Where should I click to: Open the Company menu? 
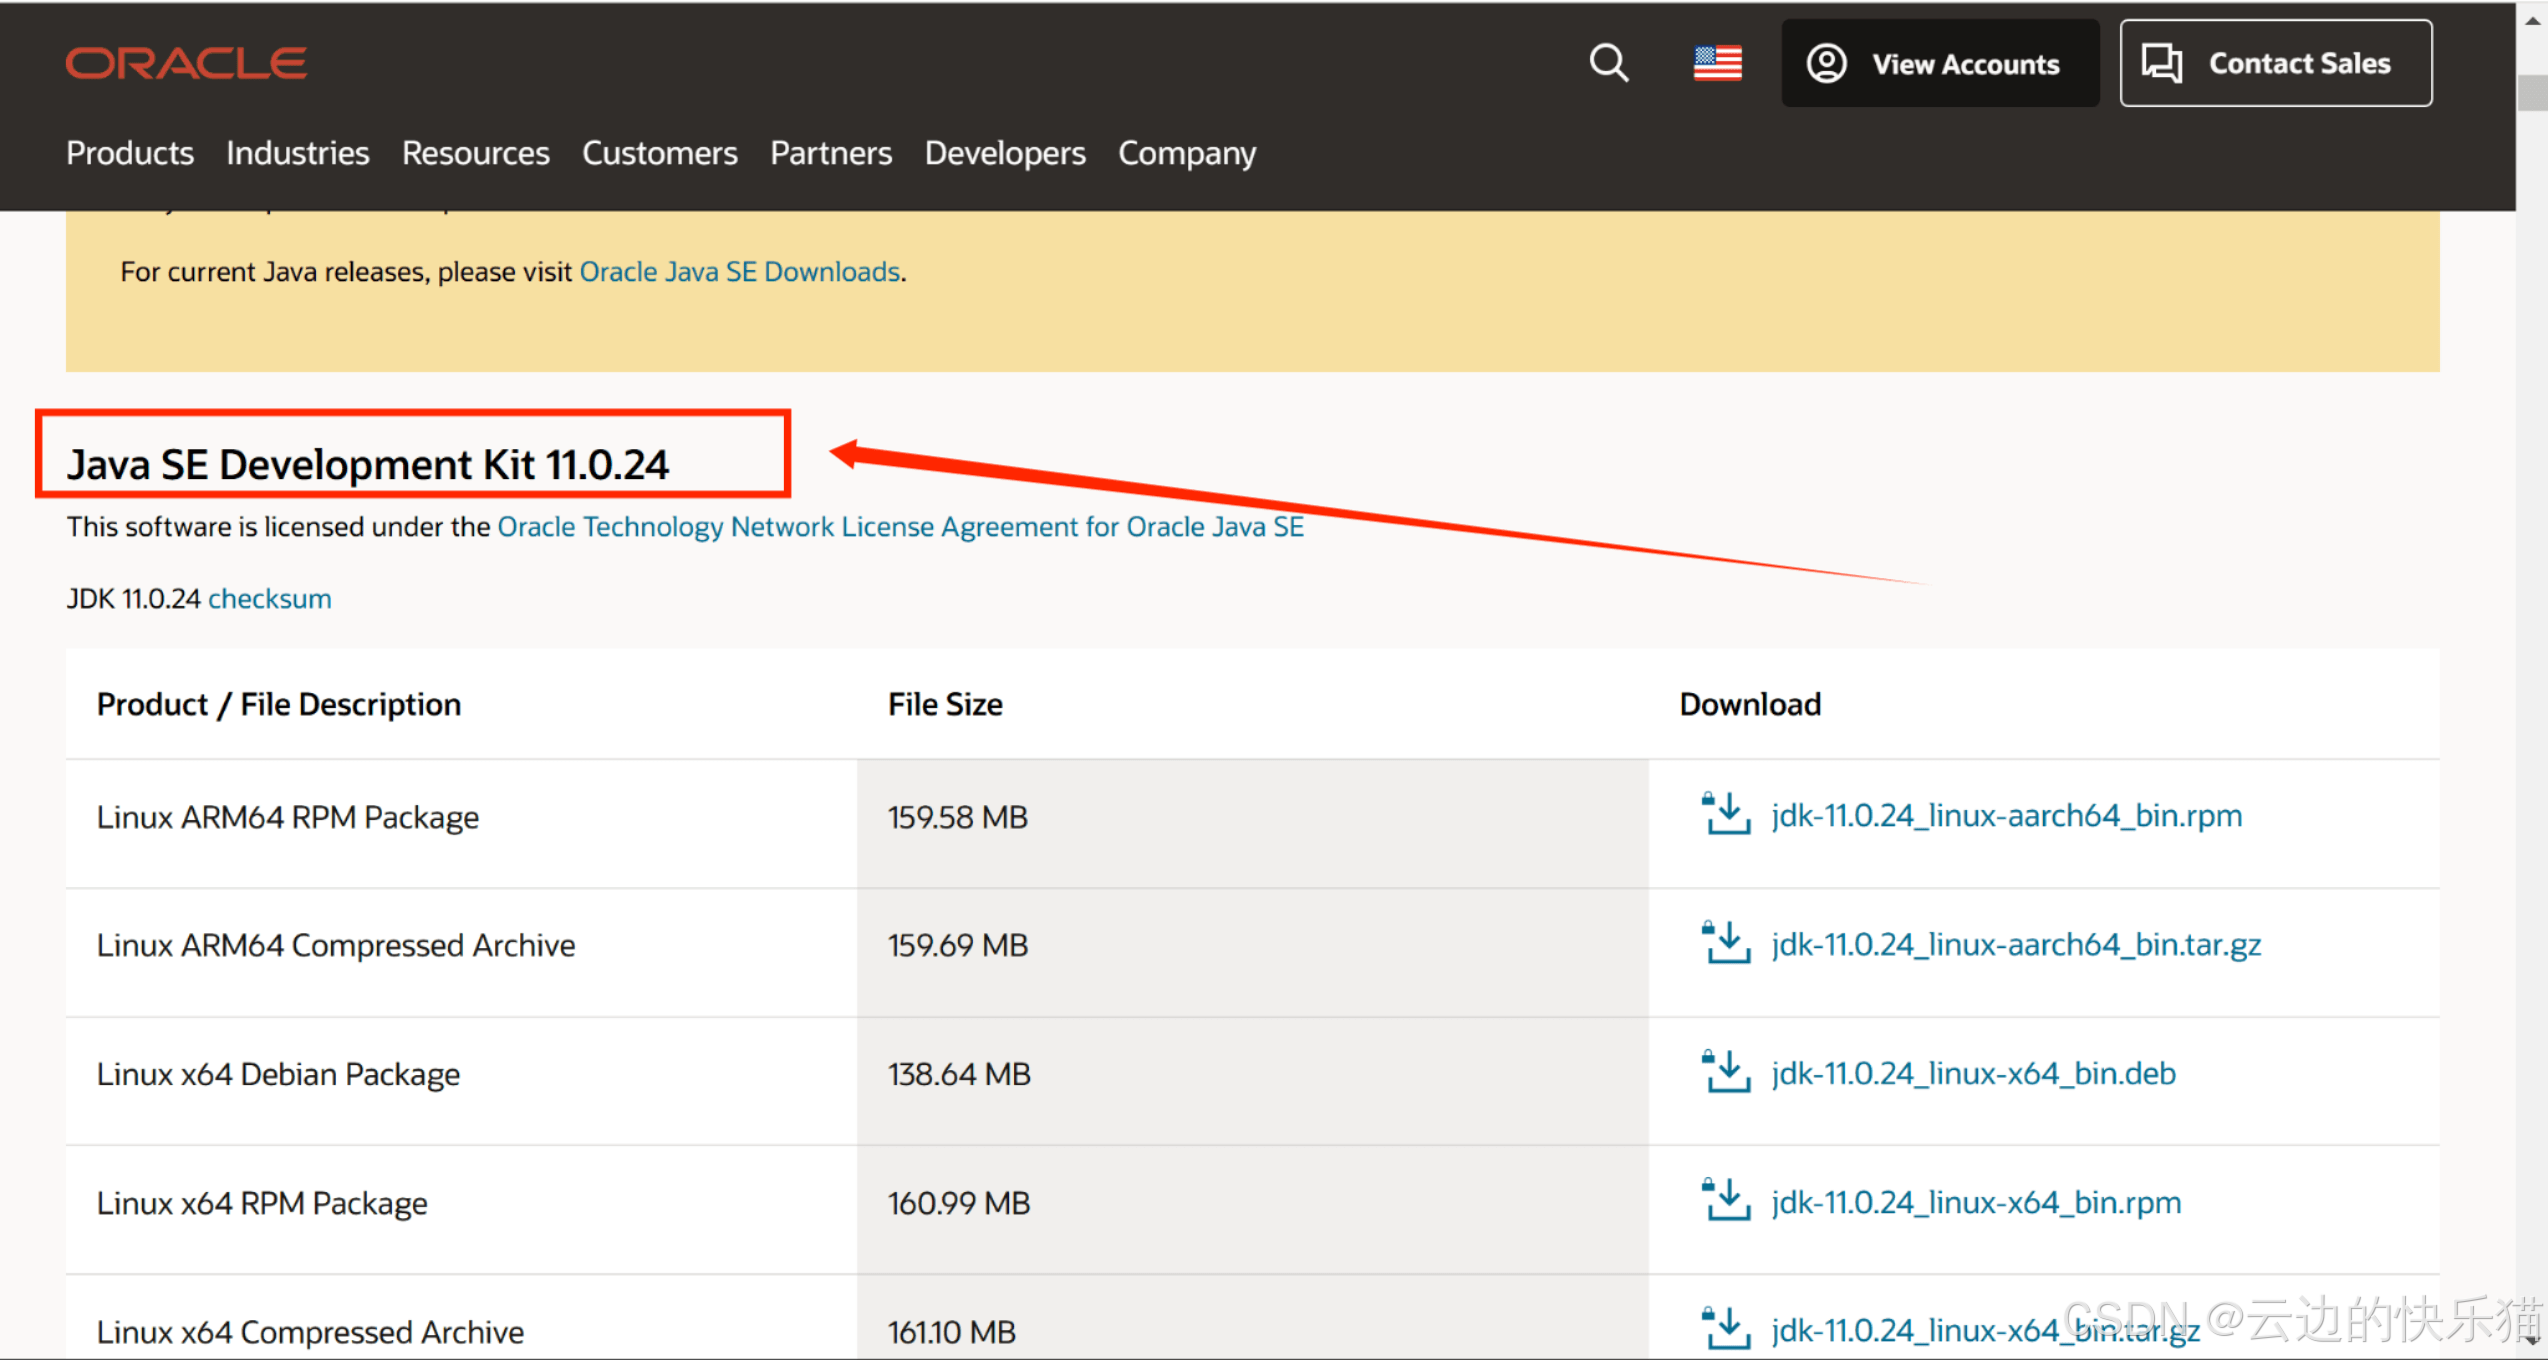(x=1186, y=153)
